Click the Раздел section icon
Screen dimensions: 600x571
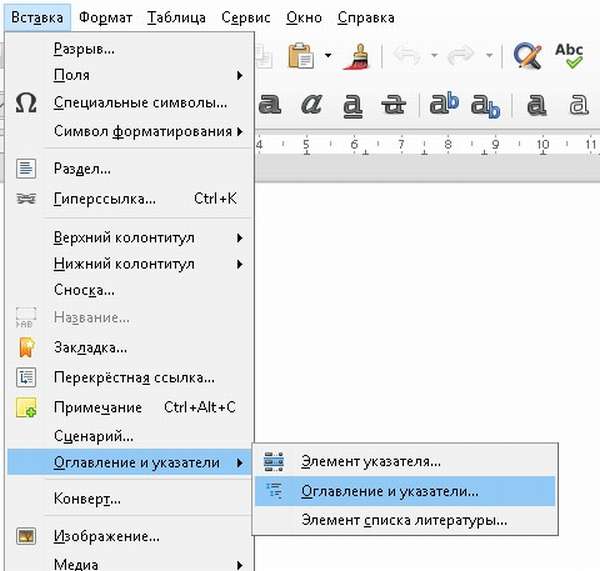click(26, 169)
